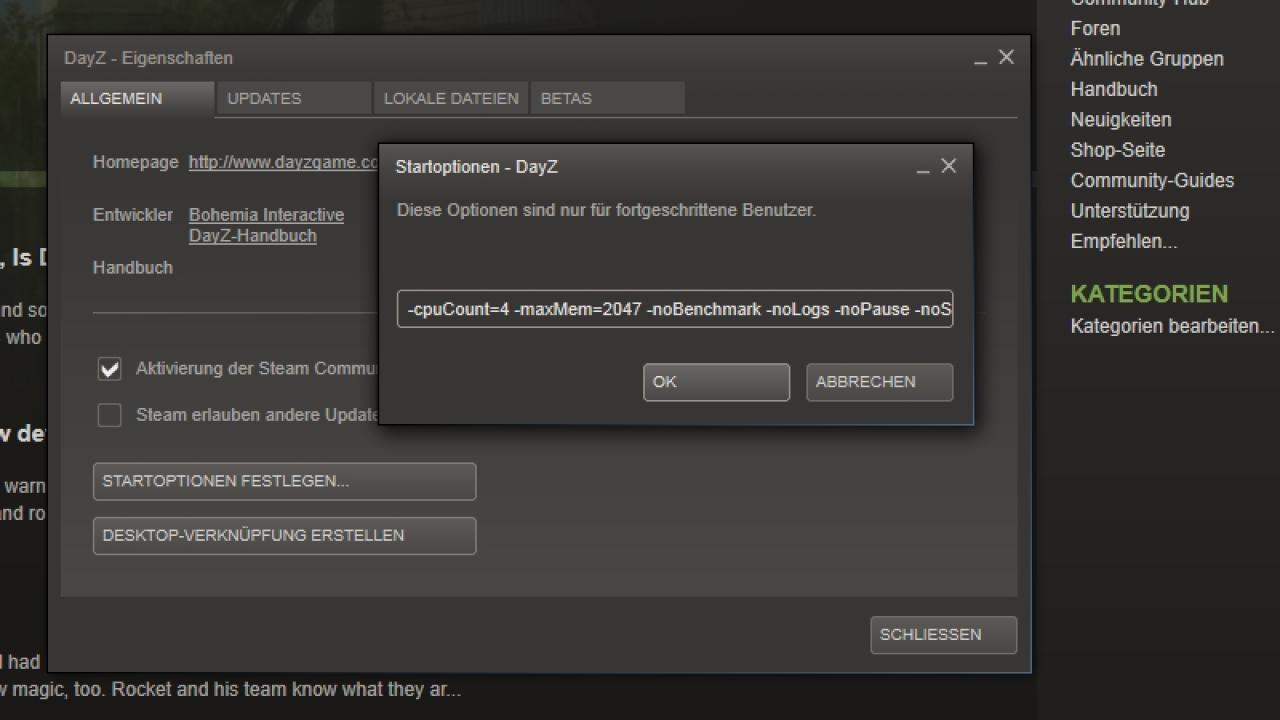
Task: Click Kategorien bearbeiten... link
Action: [x=1172, y=326]
